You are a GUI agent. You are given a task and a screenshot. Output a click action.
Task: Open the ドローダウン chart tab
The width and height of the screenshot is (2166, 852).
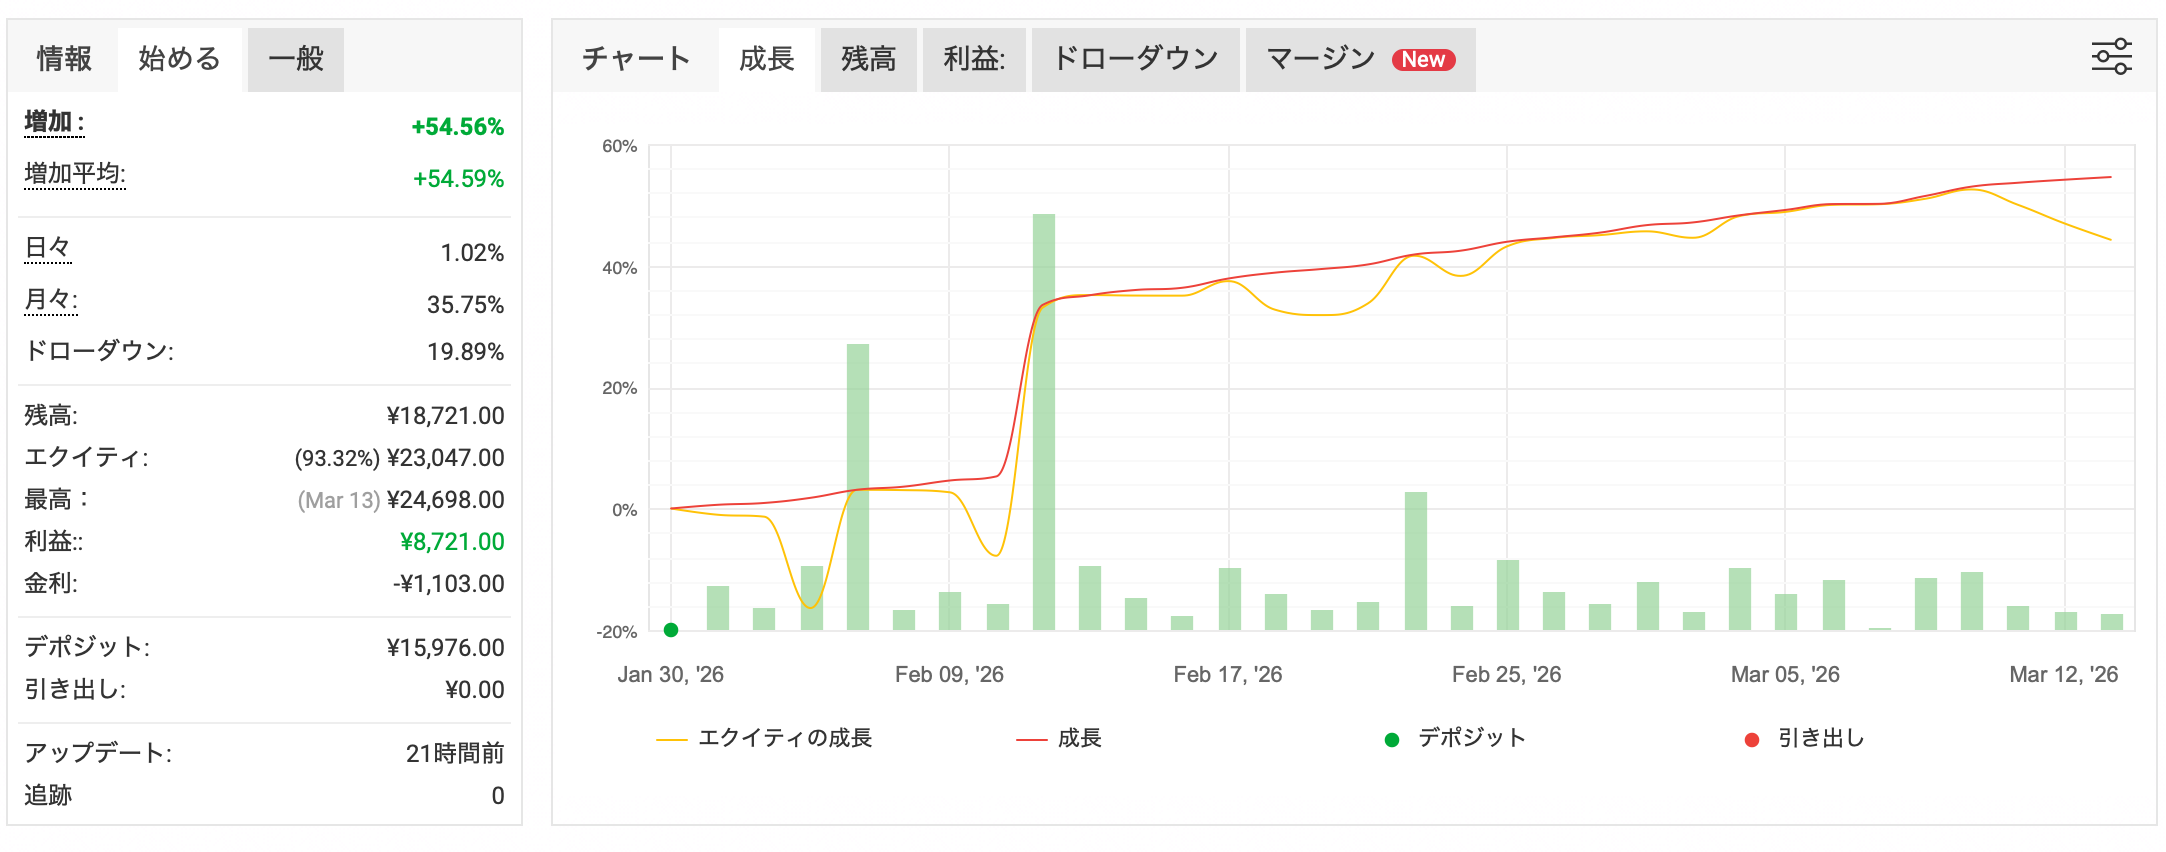coord(1135,59)
